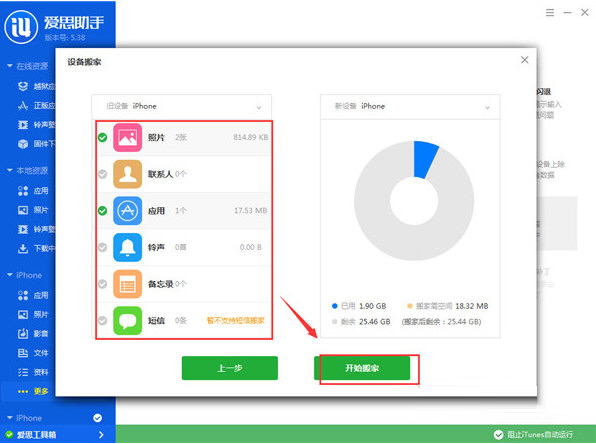This screenshot has height=444, width=596.
Task: Open 应用 under the expanded iPhone group
Action: pyautogui.click(x=33, y=295)
